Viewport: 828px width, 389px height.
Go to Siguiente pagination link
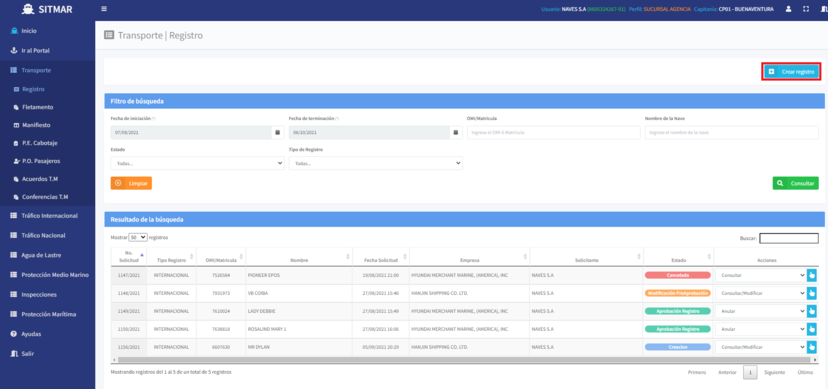point(774,372)
